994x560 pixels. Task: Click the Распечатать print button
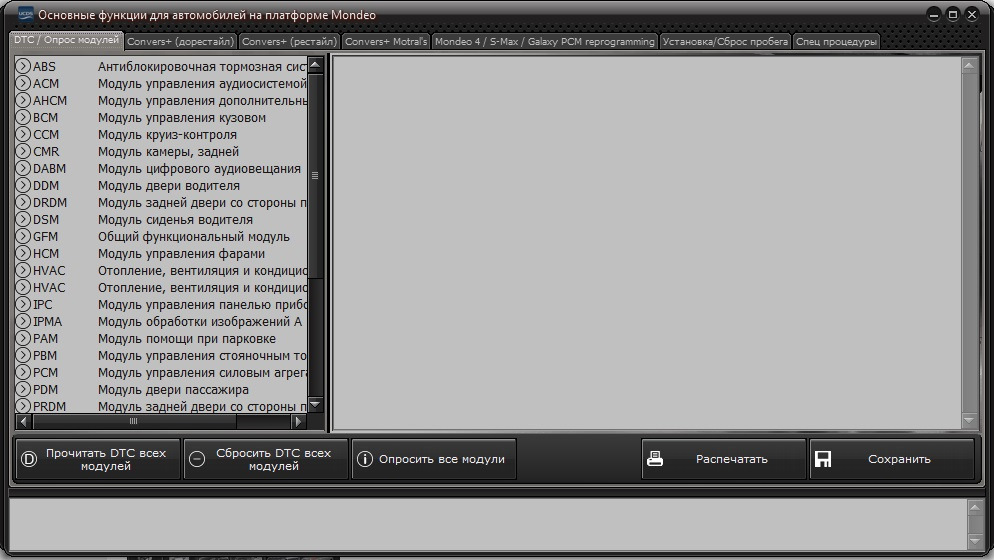723,459
